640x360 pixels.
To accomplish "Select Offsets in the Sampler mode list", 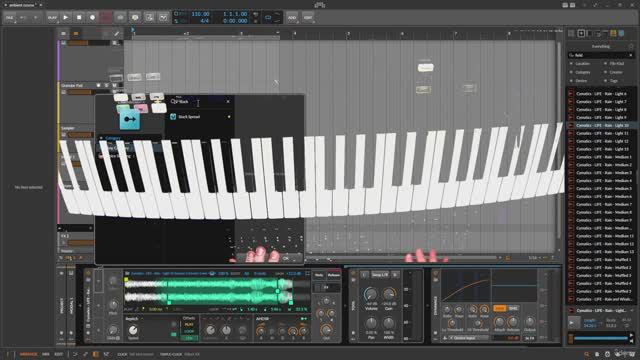I will [x=189, y=319].
